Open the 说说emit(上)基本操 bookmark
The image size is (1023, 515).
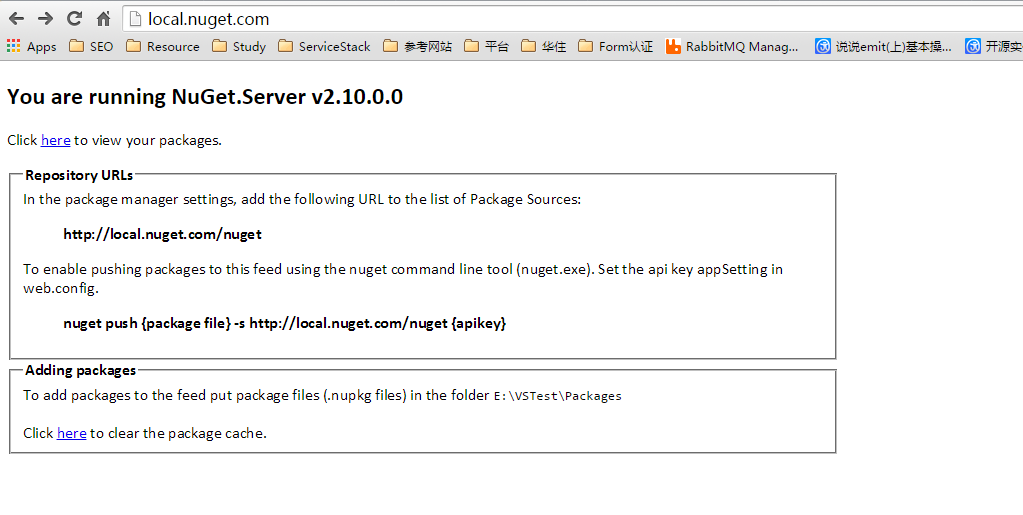[883, 46]
